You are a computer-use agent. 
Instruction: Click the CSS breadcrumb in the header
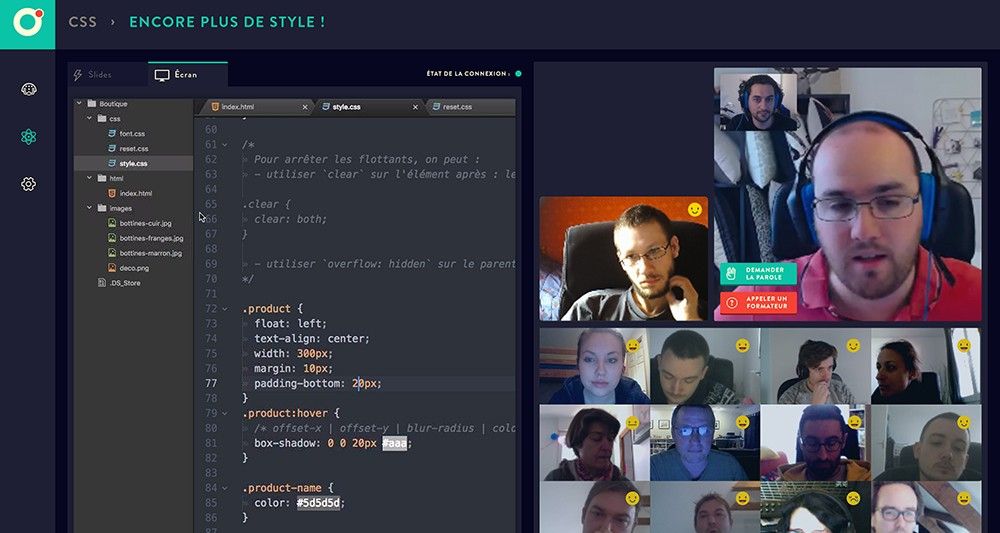pos(83,22)
